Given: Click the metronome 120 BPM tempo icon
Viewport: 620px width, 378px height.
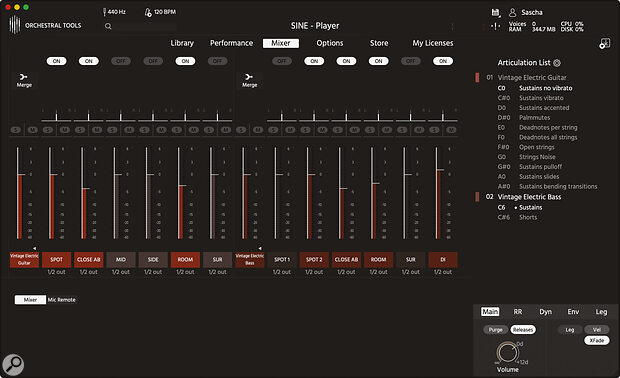Looking at the screenshot, I should [x=148, y=12].
